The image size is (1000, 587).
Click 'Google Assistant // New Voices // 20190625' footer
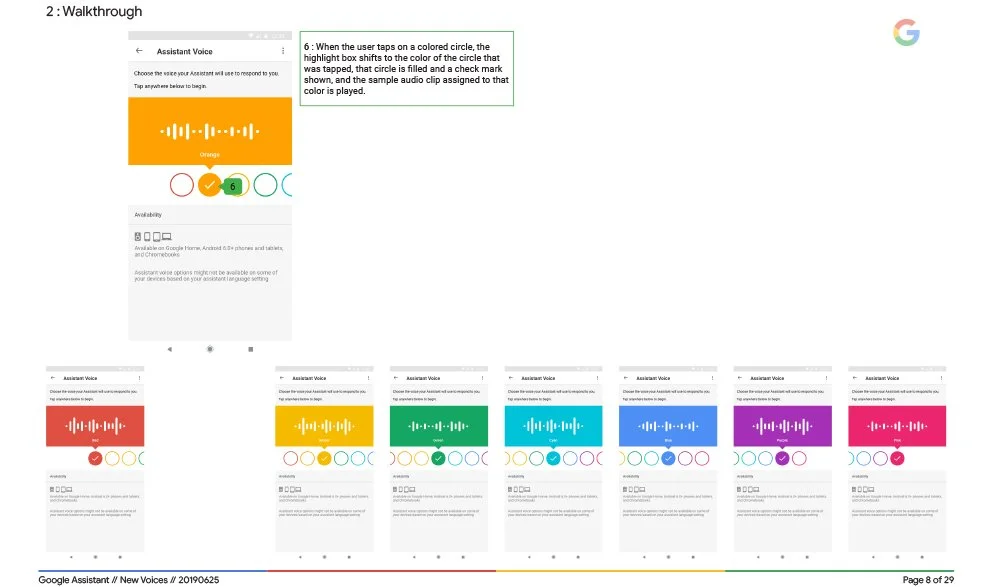click(x=129, y=579)
